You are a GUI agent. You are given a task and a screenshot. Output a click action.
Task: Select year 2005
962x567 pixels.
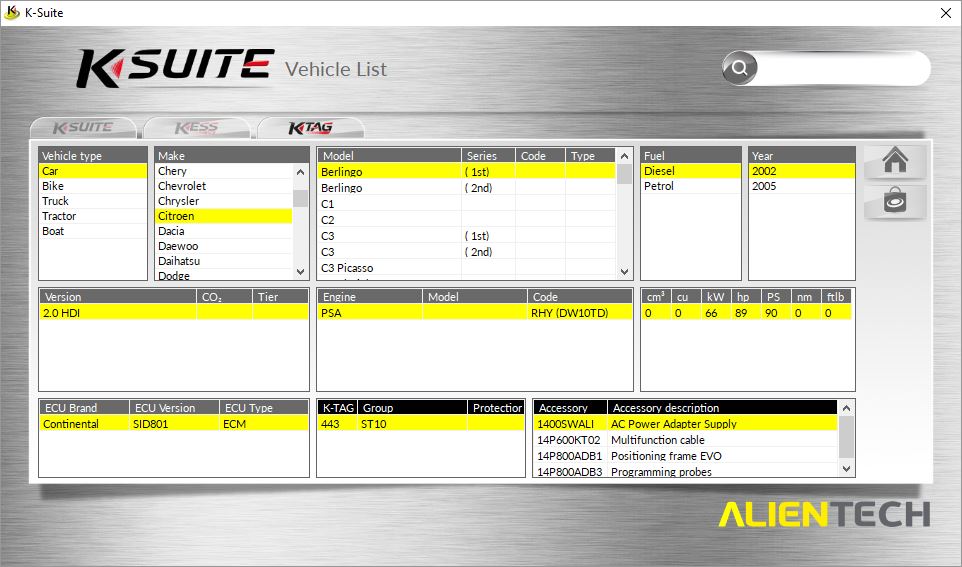point(765,186)
